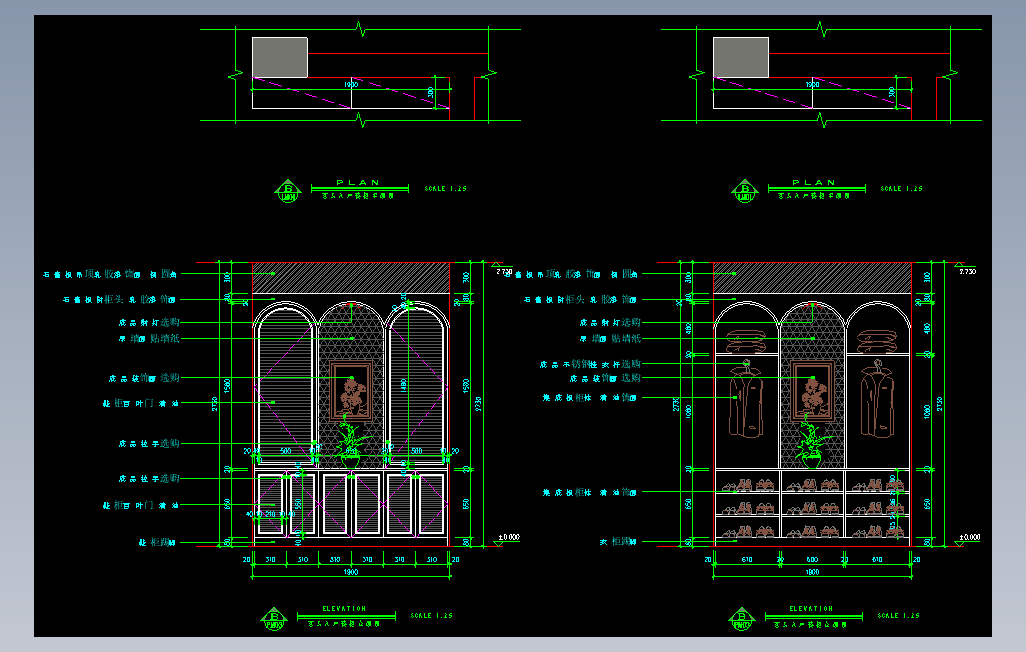Screen dimensions: 1026x652
Task: Click the SCALE 1:25 label next to right PLAN
Action: click(902, 189)
